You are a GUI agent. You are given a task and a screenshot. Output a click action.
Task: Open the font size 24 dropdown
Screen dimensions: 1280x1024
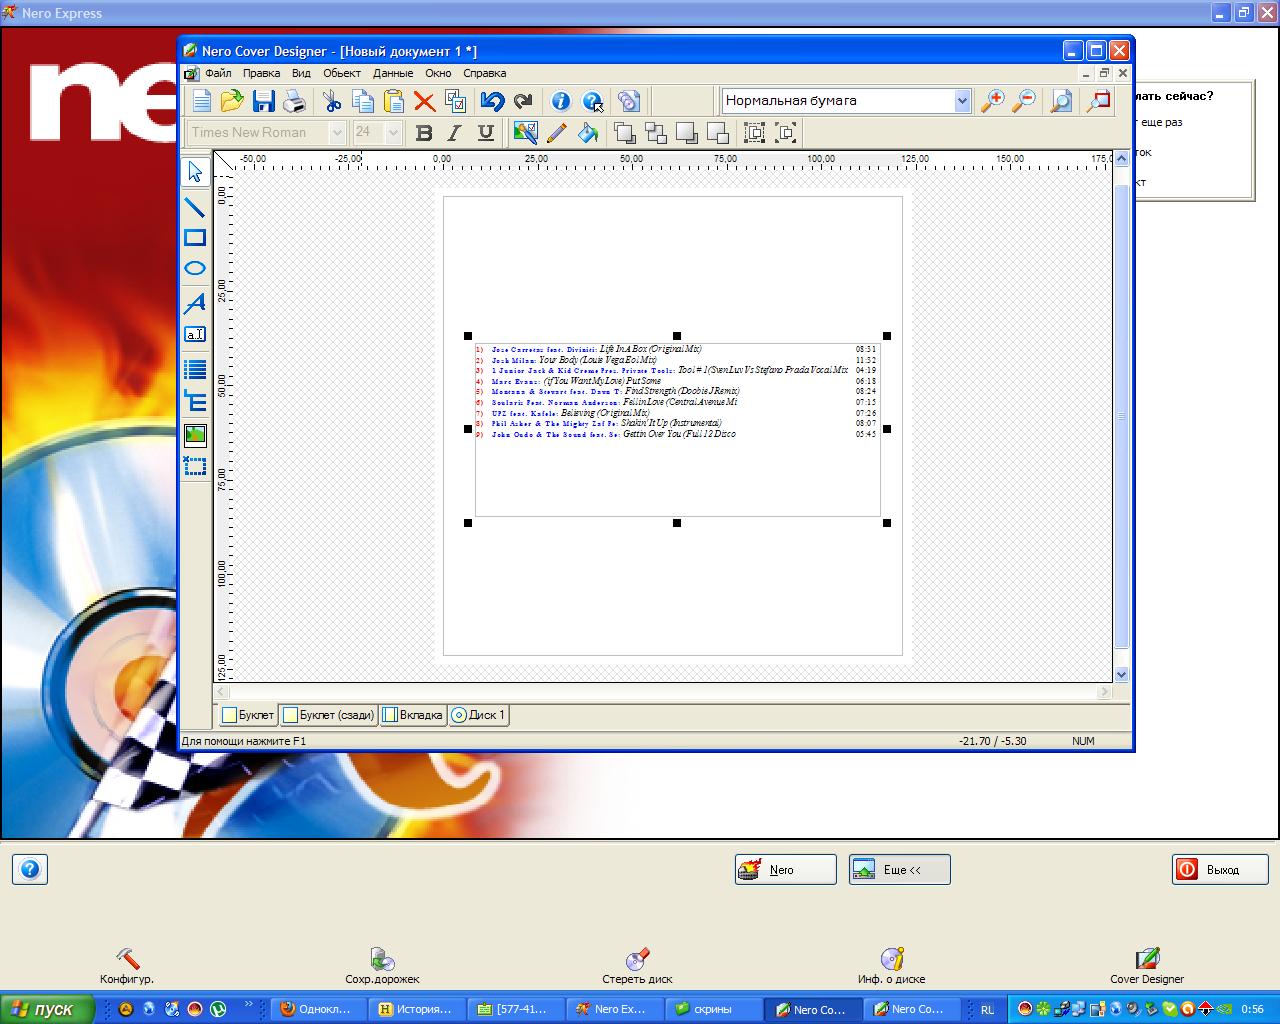click(x=393, y=132)
